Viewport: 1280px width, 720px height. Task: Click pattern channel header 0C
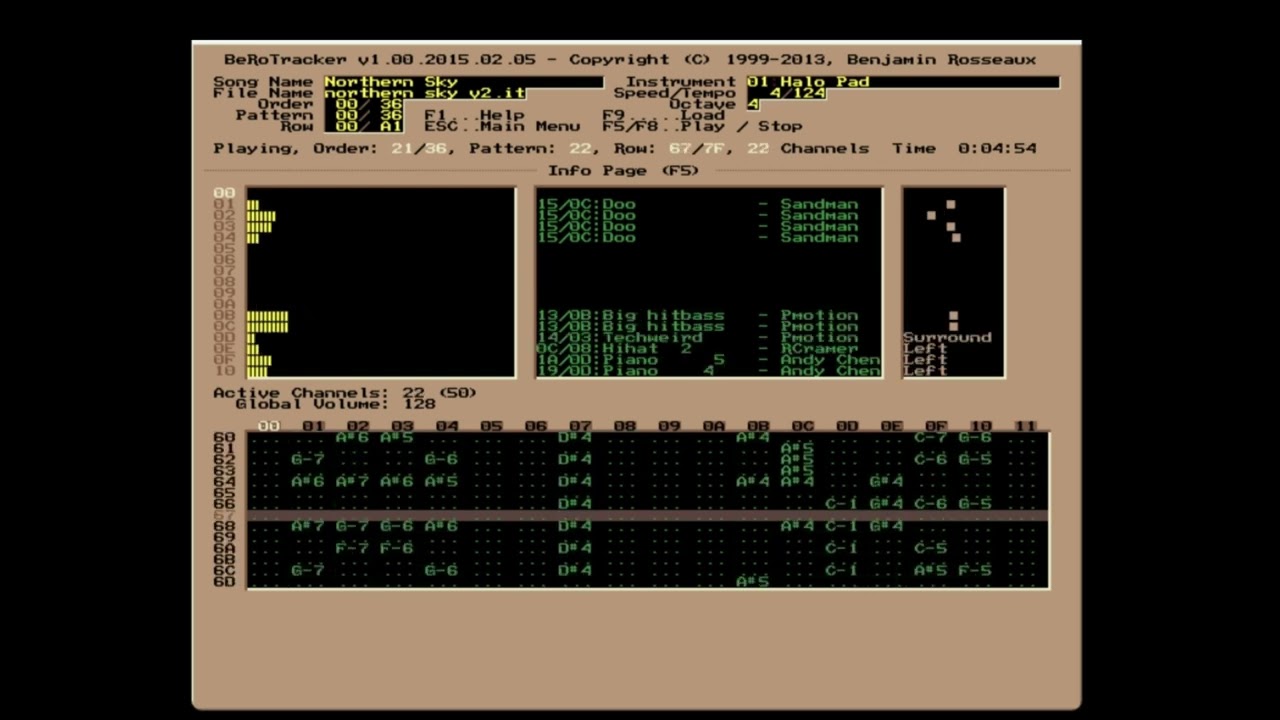tap(803, 426)
